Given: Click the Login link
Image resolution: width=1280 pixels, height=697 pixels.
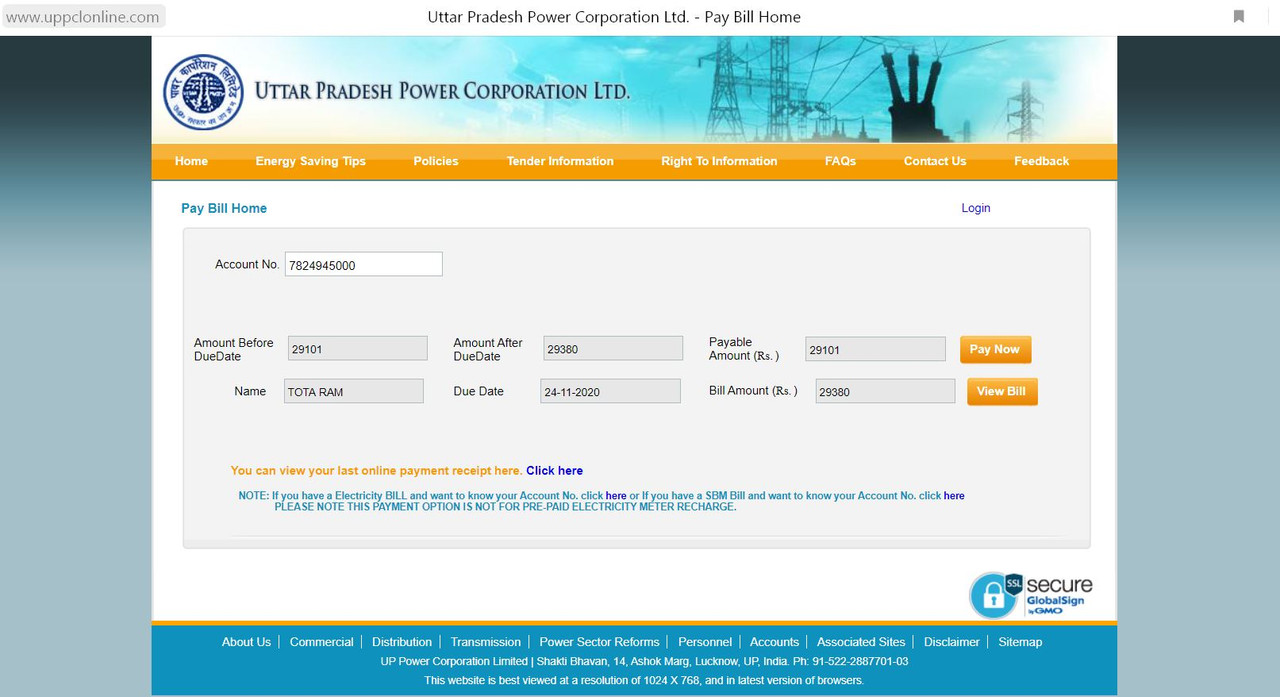Looking at the screenshot, I should [x=976, y=208].
